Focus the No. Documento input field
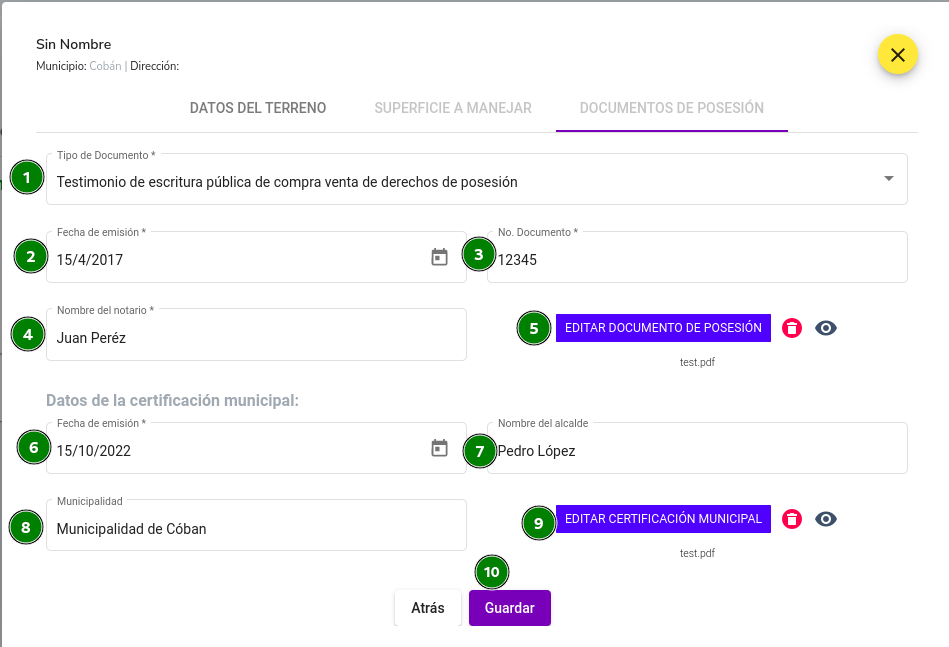 697,257
